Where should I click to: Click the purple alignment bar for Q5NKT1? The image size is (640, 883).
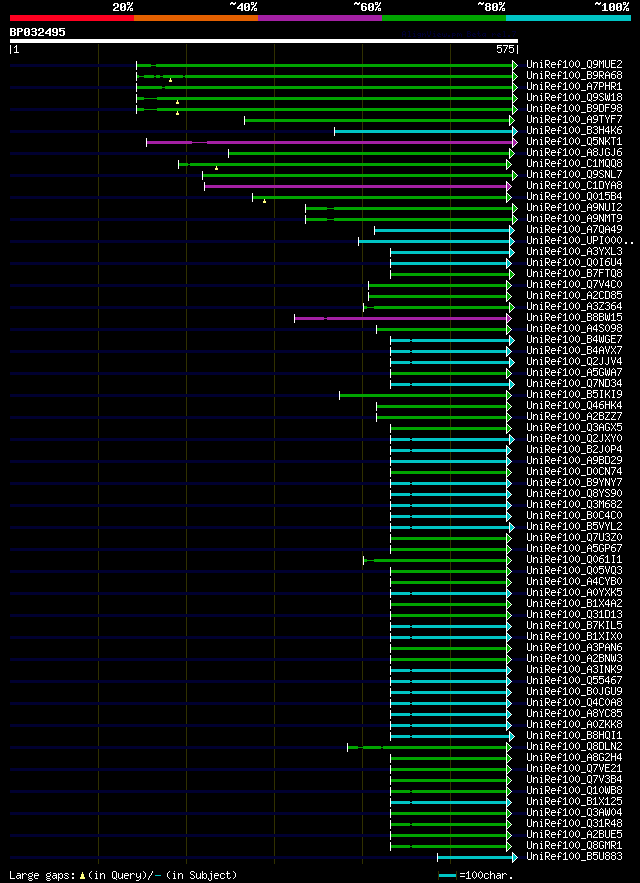[330, 142]
